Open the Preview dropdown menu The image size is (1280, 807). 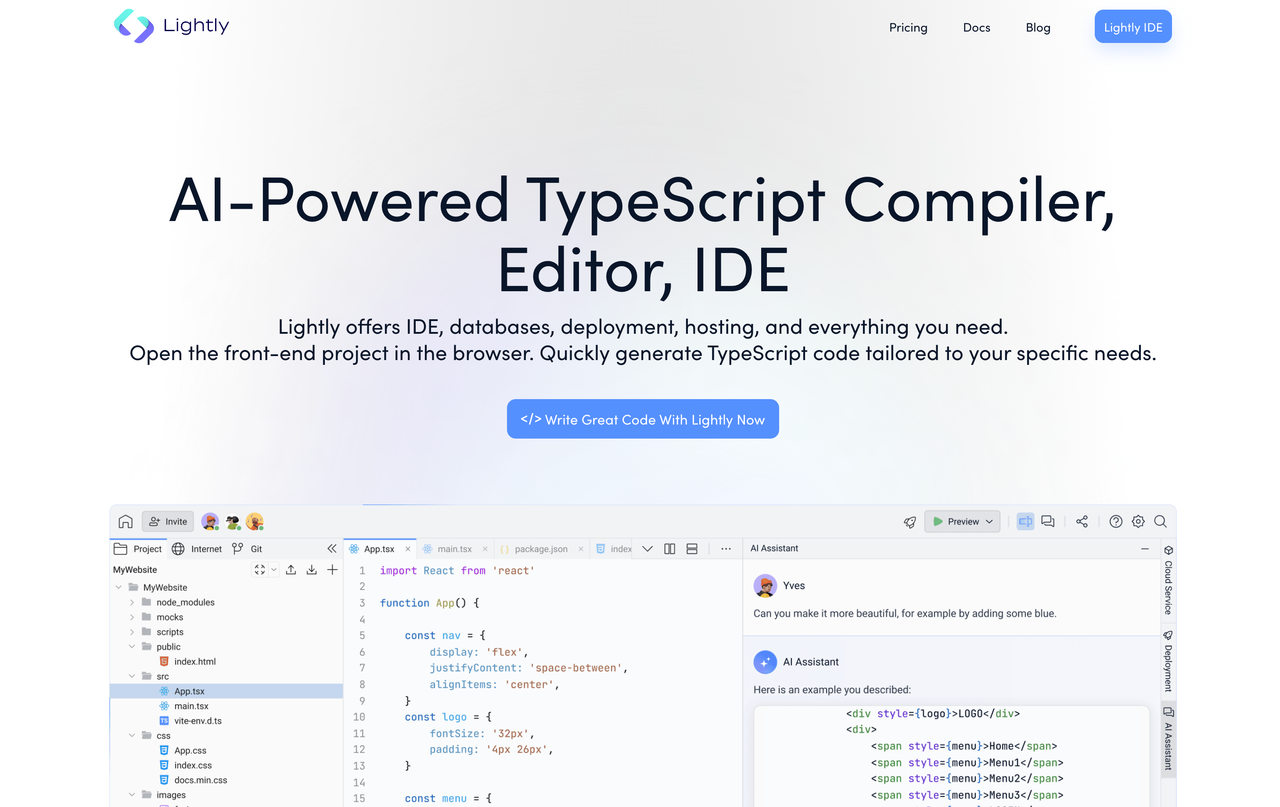tap(990, 521)
